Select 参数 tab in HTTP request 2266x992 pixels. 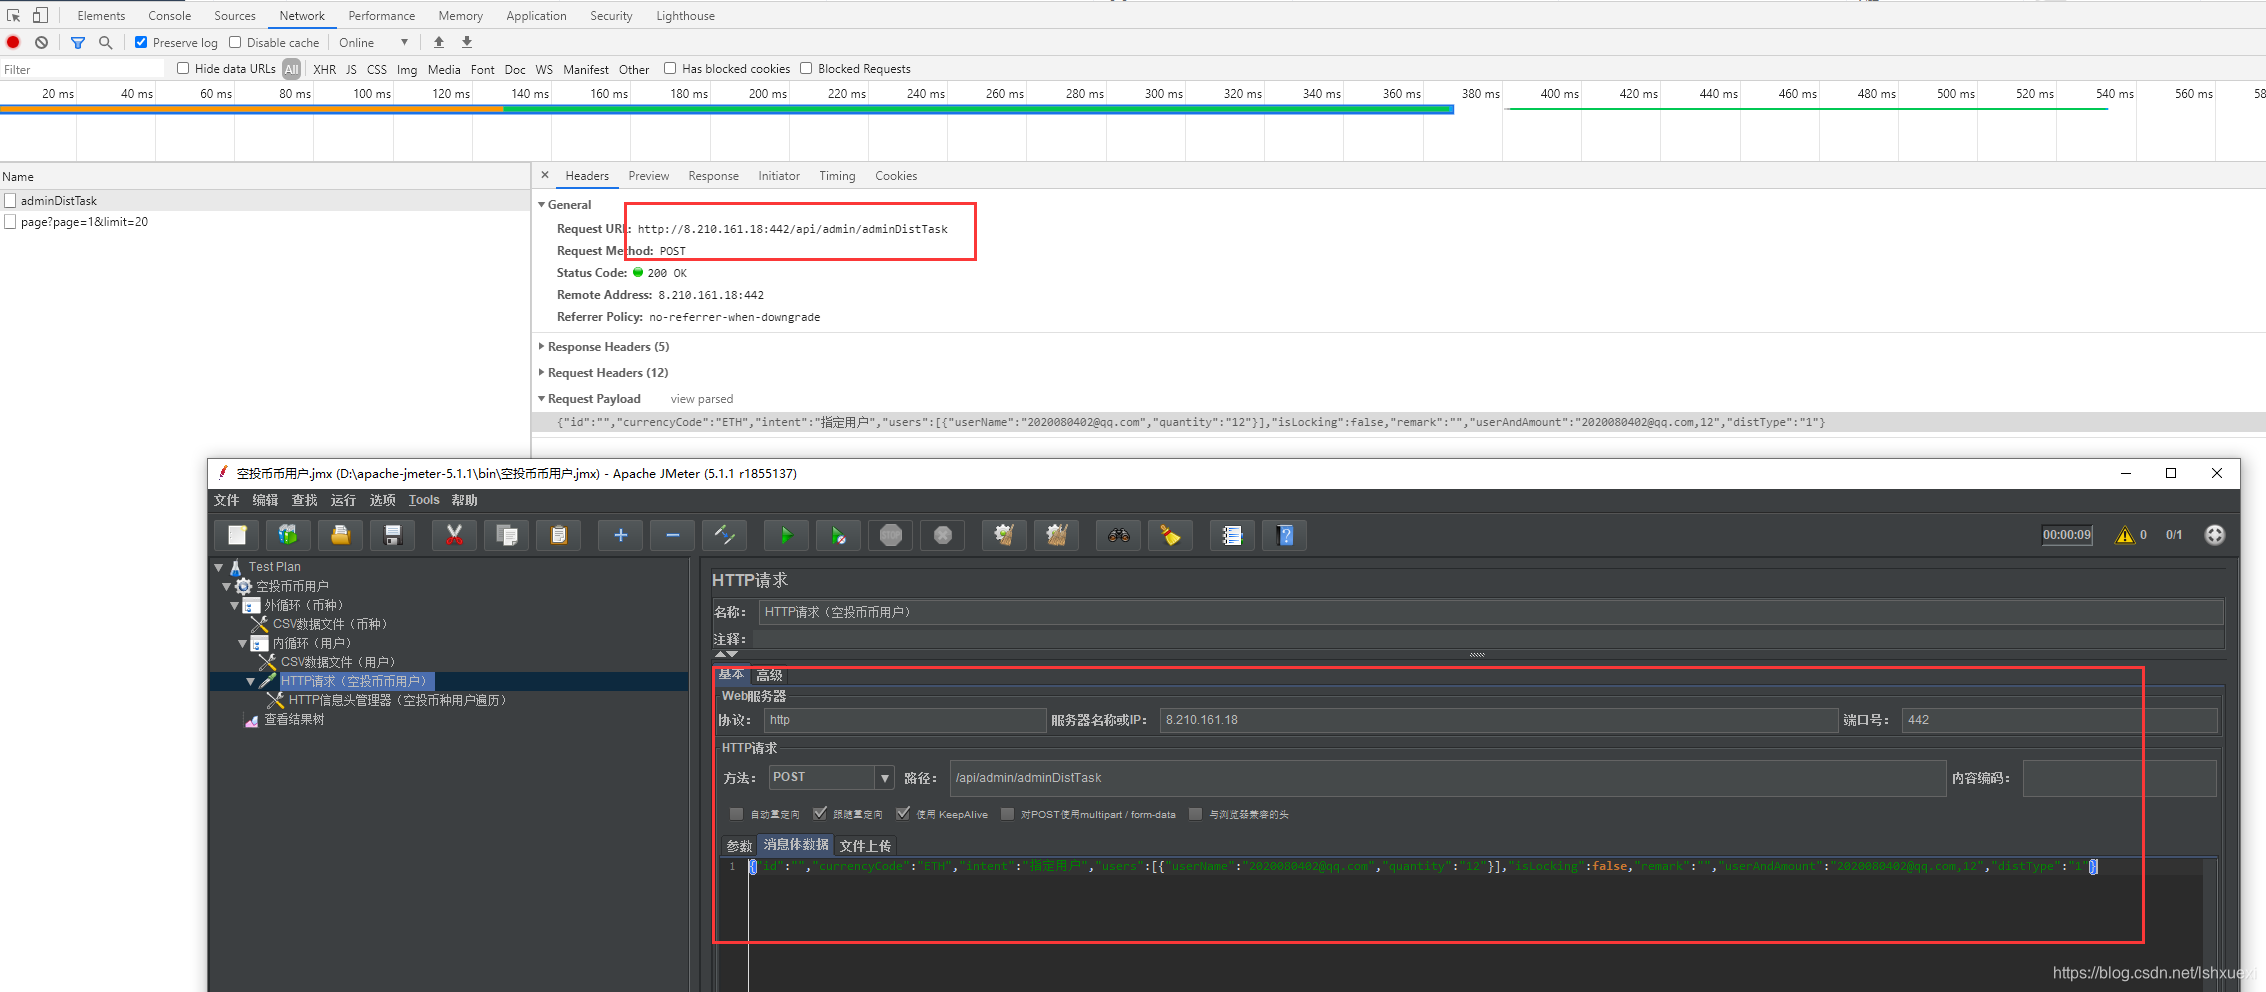(738, 846)
